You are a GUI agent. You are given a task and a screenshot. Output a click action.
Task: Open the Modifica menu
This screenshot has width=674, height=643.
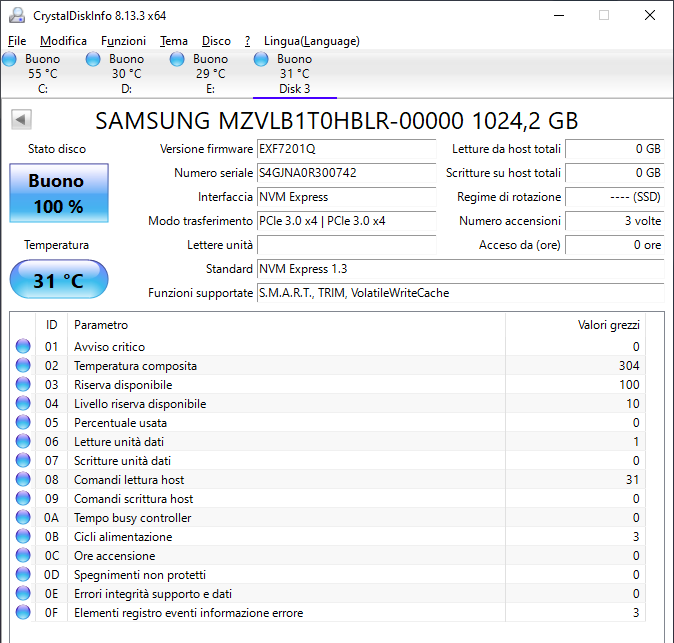pos(63,41)
